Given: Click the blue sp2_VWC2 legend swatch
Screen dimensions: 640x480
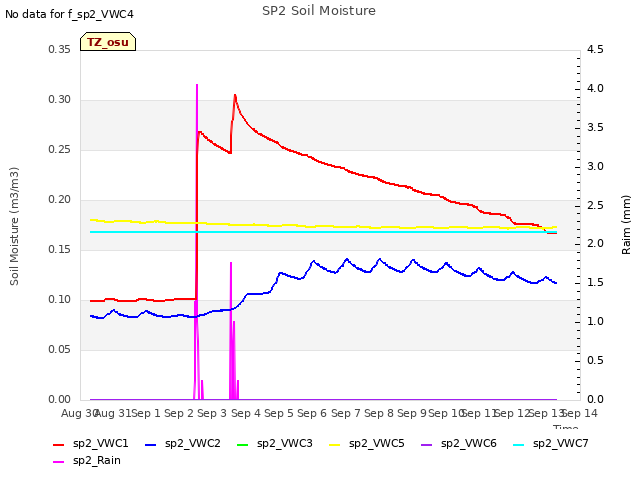Looking at the screenshot, I should (151, 444).
